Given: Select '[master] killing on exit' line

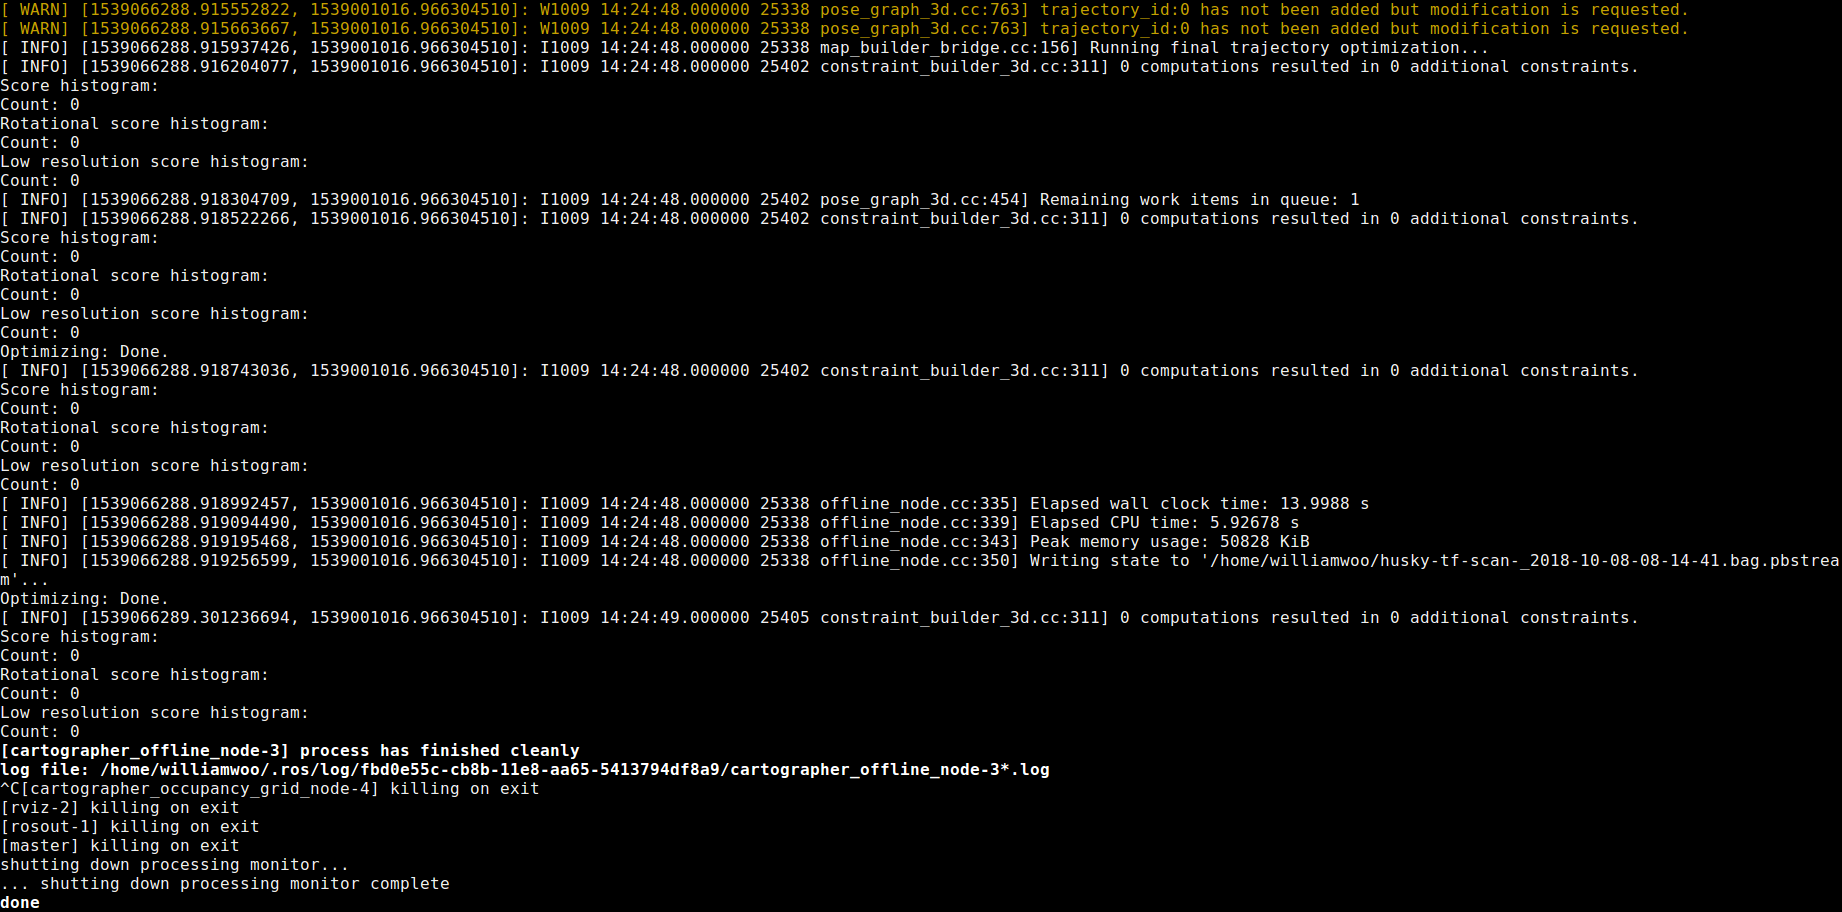Looking at the screenshot, I should (x=120, y=846).
